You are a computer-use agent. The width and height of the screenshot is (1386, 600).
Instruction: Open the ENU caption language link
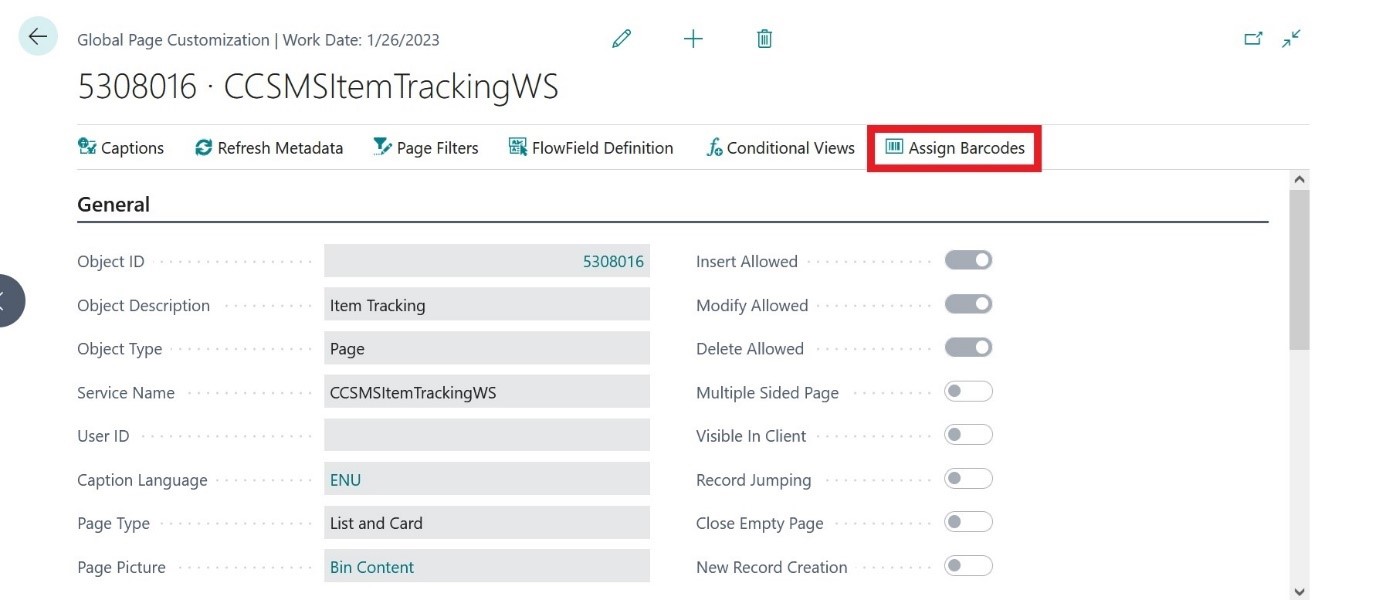tap(345, 479)
